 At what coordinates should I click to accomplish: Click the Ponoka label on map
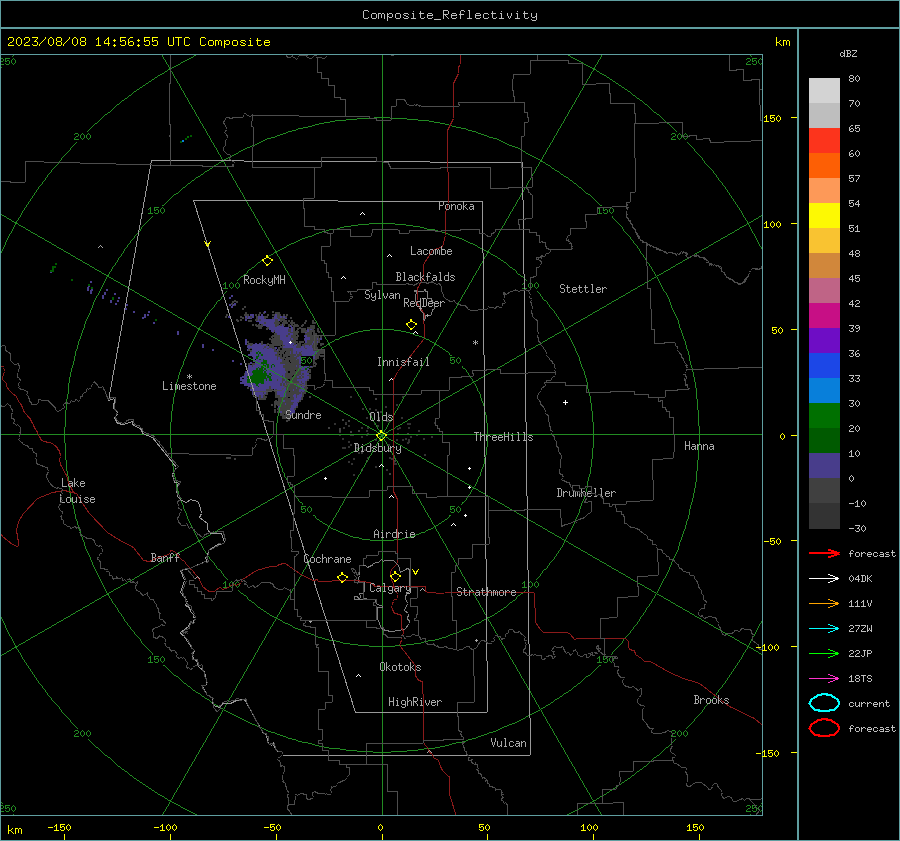click(x=456, y=206)
